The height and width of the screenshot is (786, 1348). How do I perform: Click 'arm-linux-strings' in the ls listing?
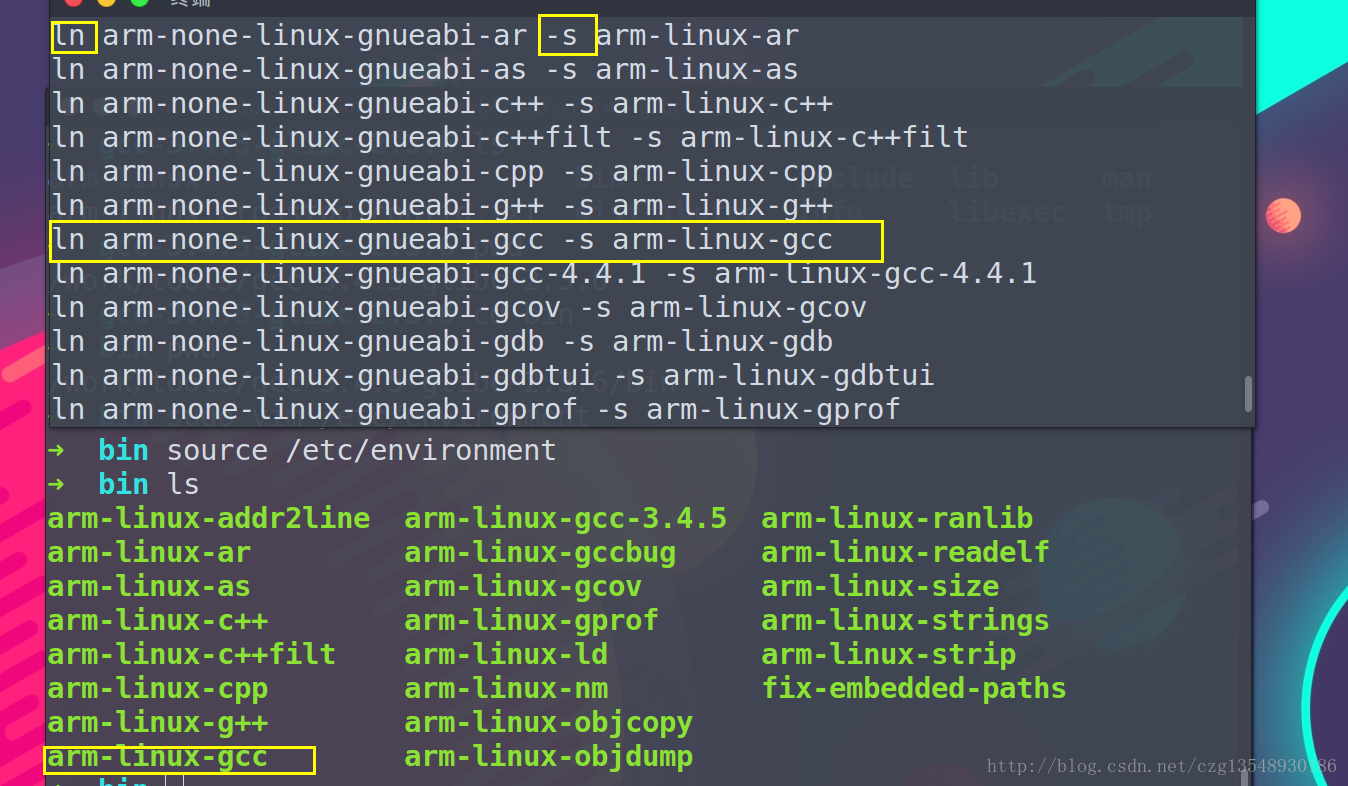click(906, 620)
